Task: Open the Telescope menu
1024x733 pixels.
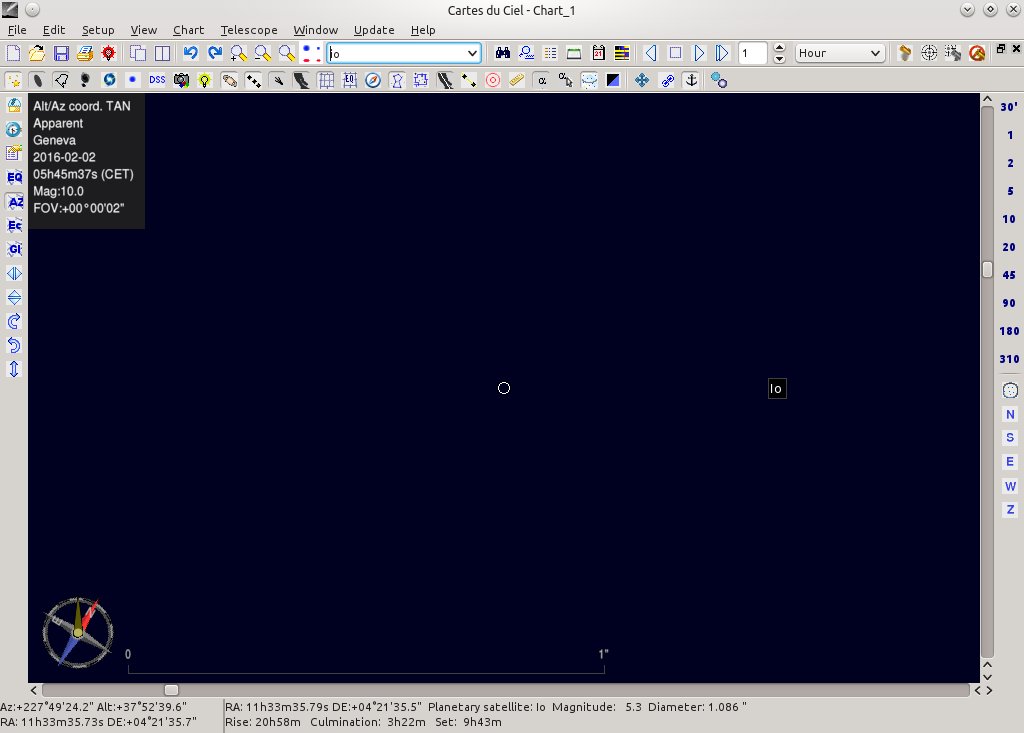Action: [249, 30]
